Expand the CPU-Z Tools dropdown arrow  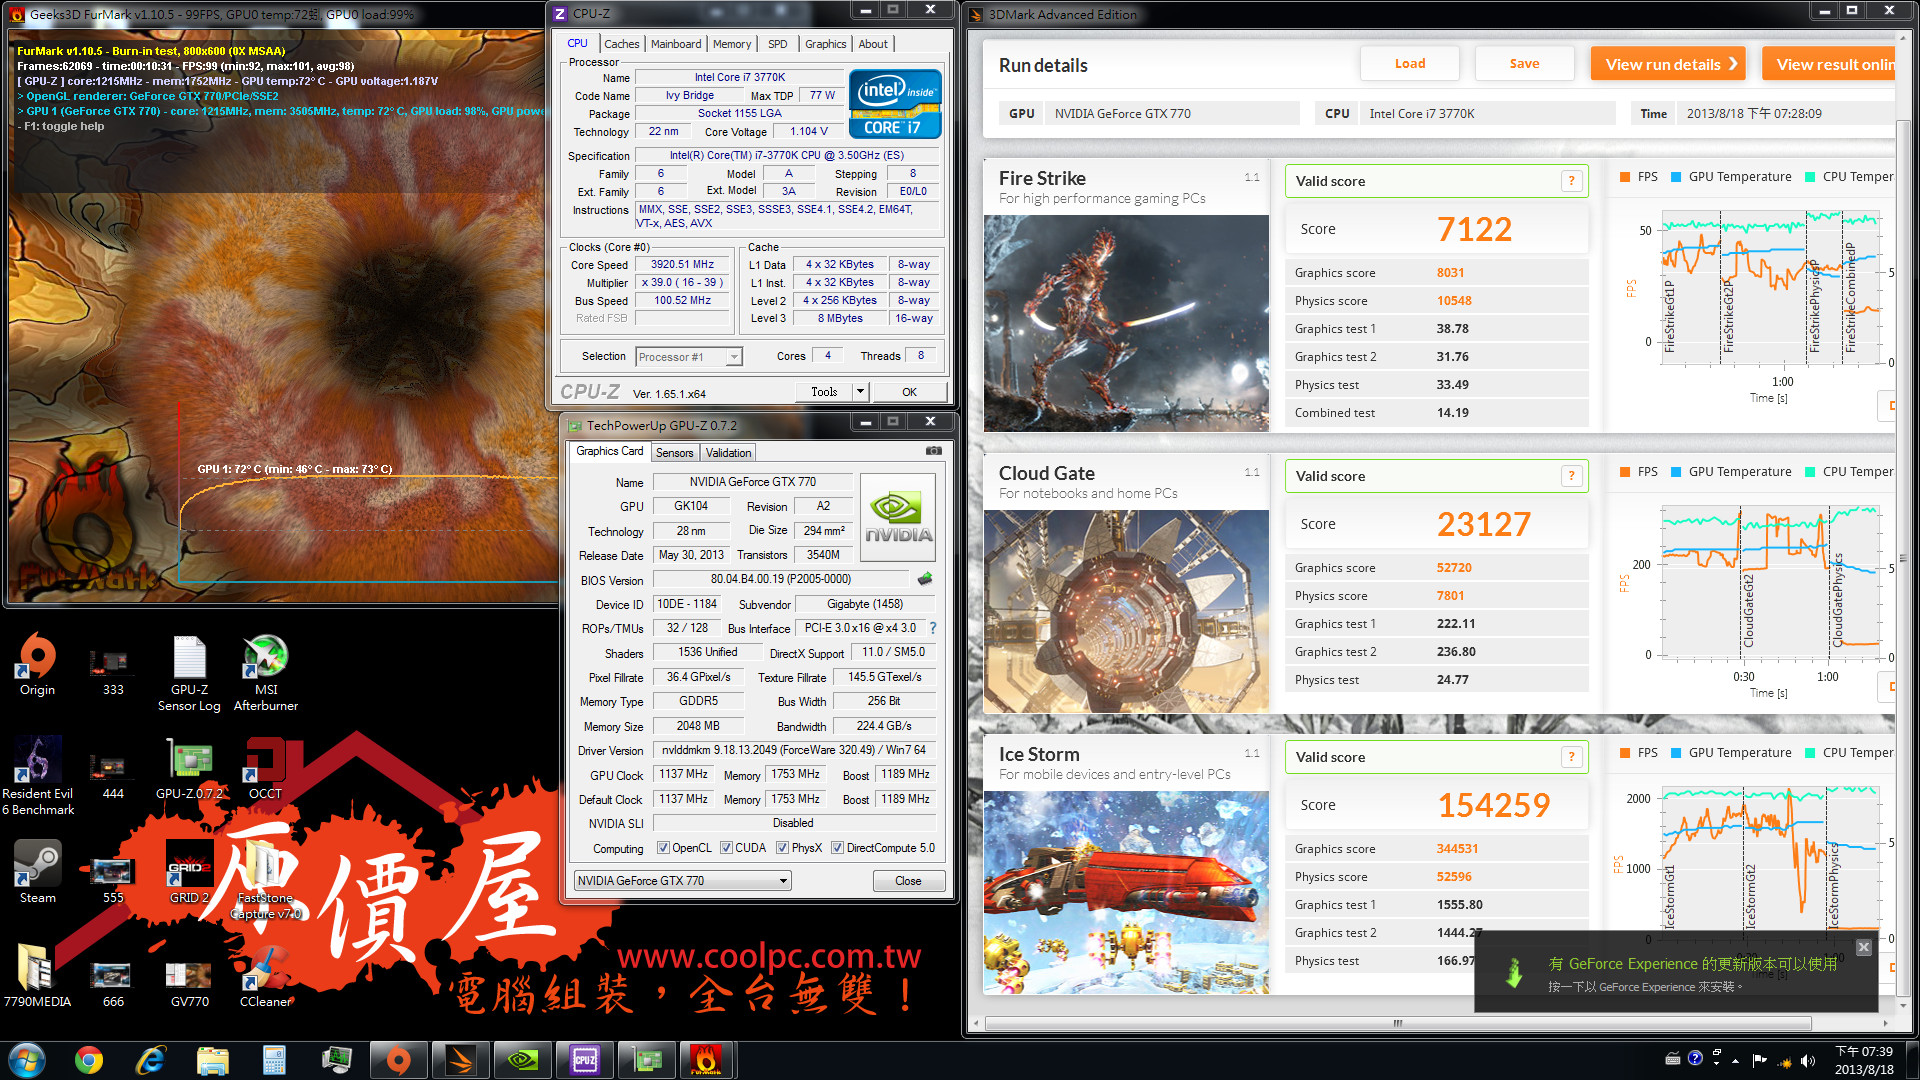coord(860,392)
